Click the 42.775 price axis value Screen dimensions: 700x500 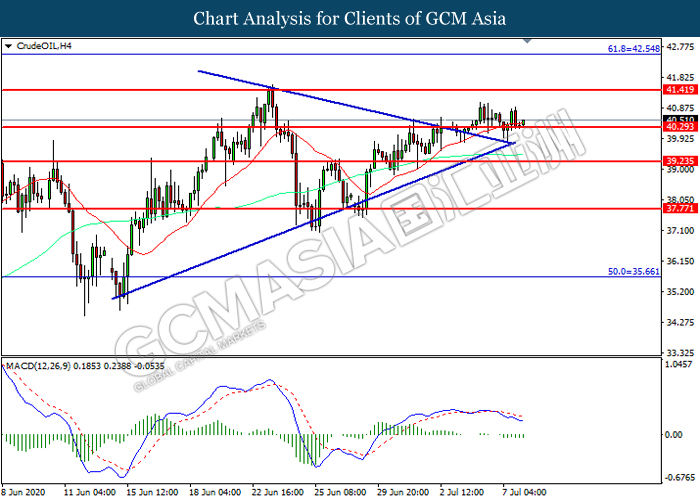tap(680, 47)
